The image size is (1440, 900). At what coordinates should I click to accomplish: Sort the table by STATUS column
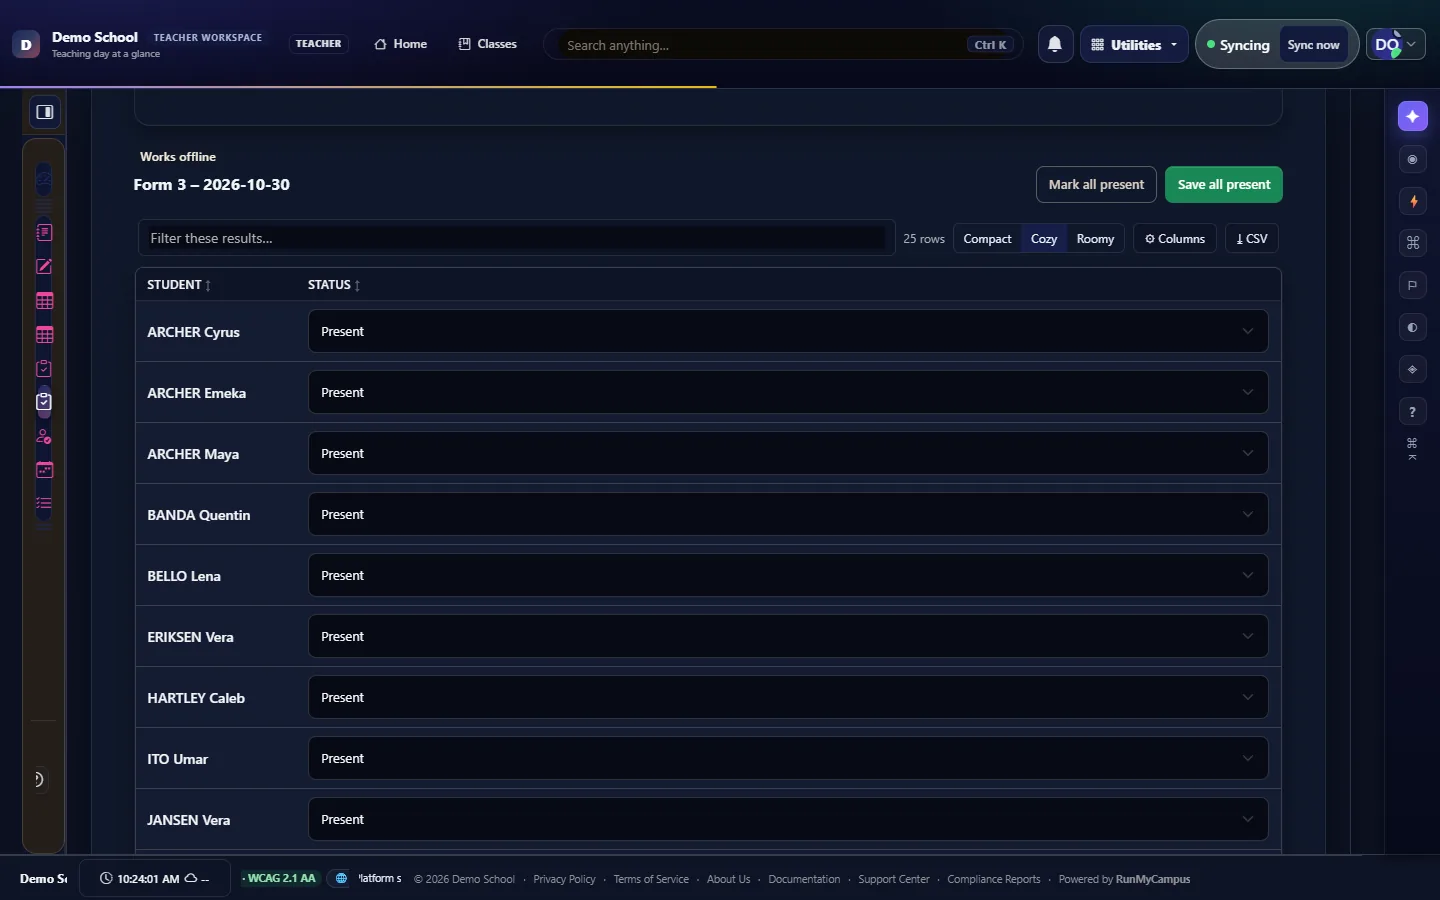tap(334, 285)
